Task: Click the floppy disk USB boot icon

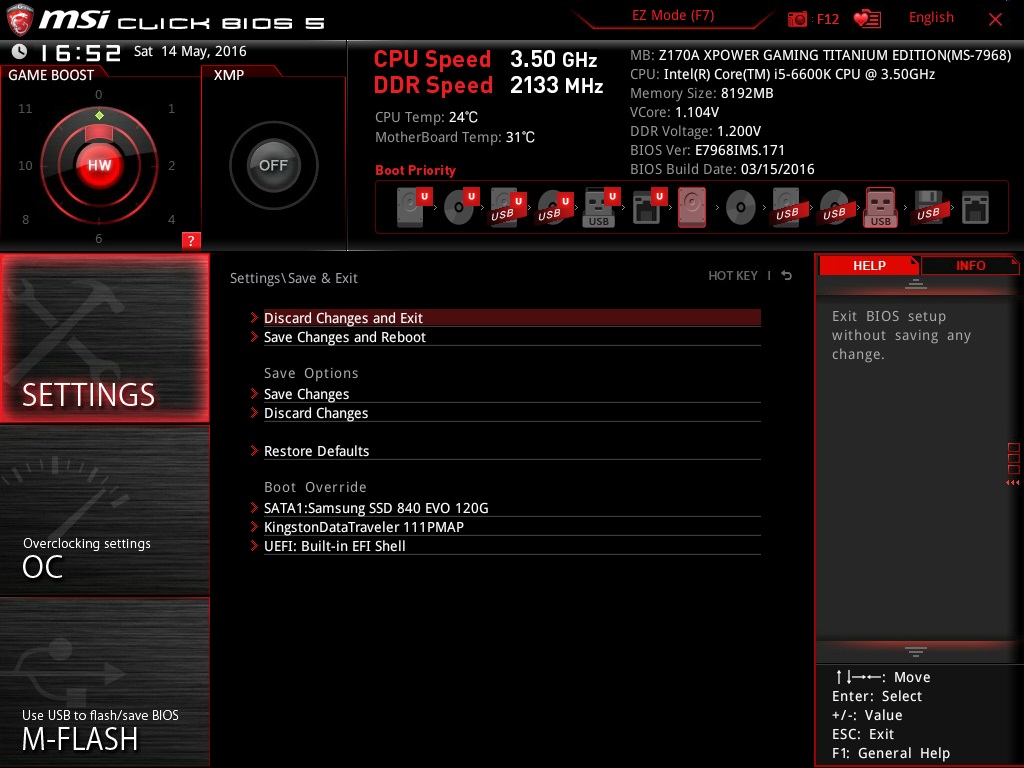Action: [x=928, y=208]
